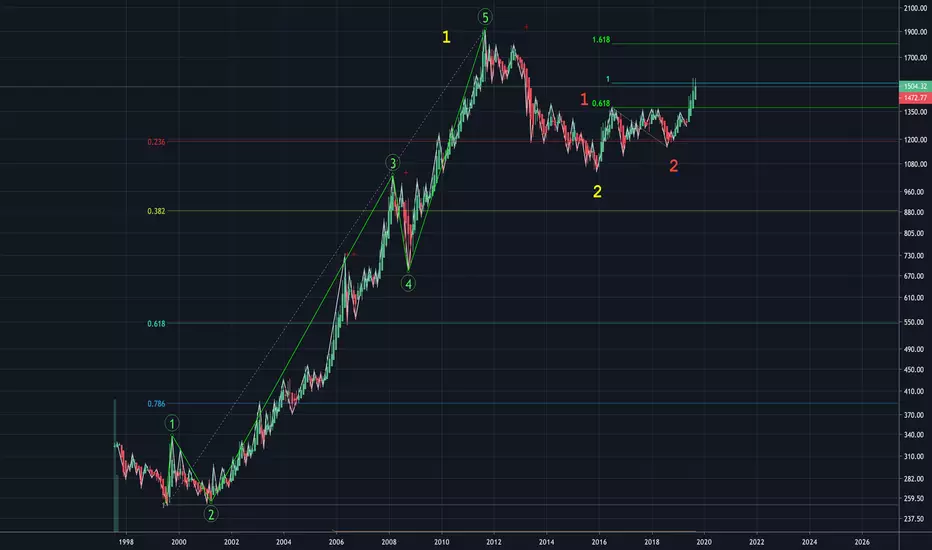Click the 237.50 price axis label

point(915,519)
